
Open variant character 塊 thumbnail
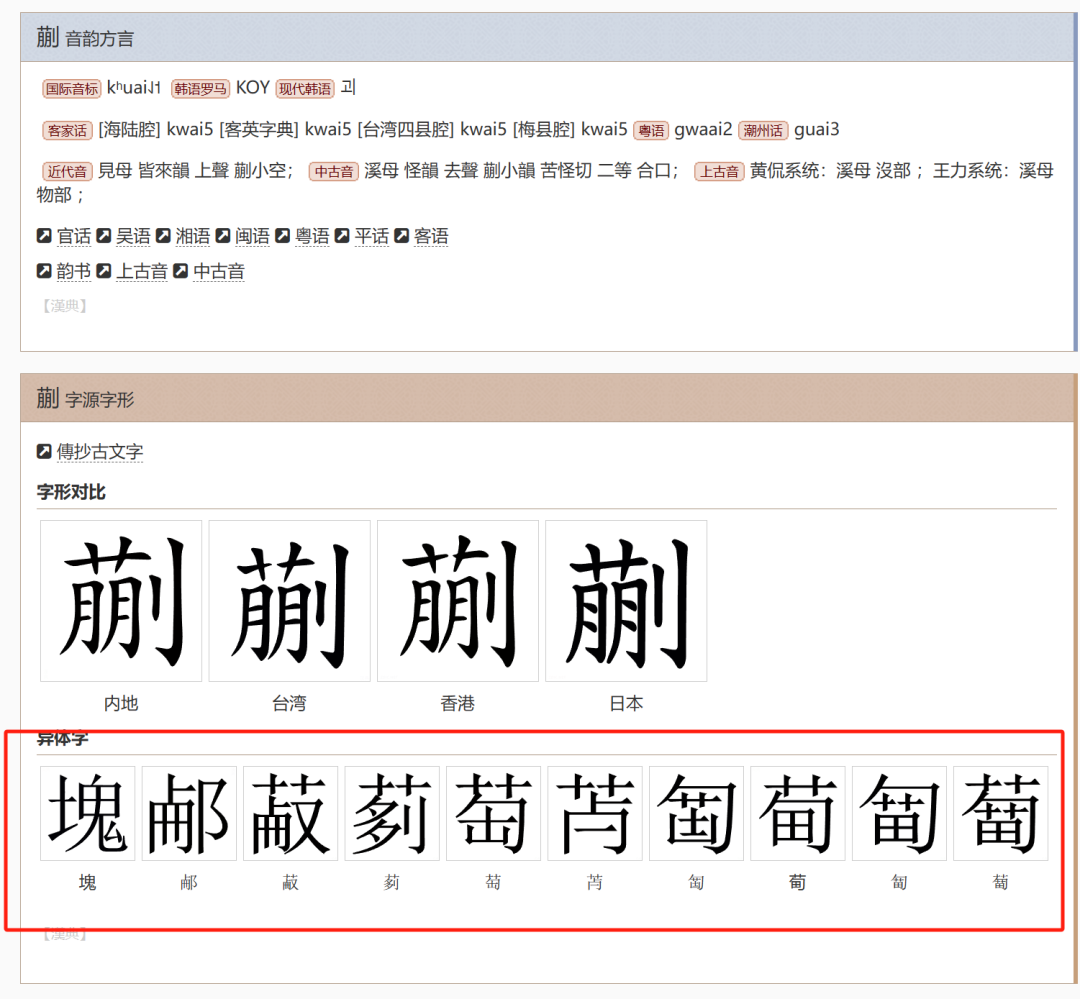pos(87,813)
